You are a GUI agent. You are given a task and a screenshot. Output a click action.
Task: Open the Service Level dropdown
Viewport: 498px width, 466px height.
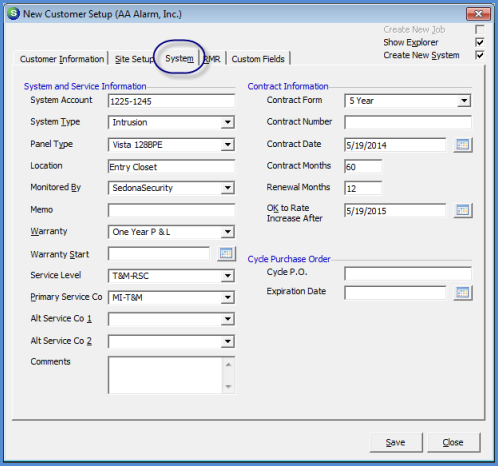coord(228,276)
